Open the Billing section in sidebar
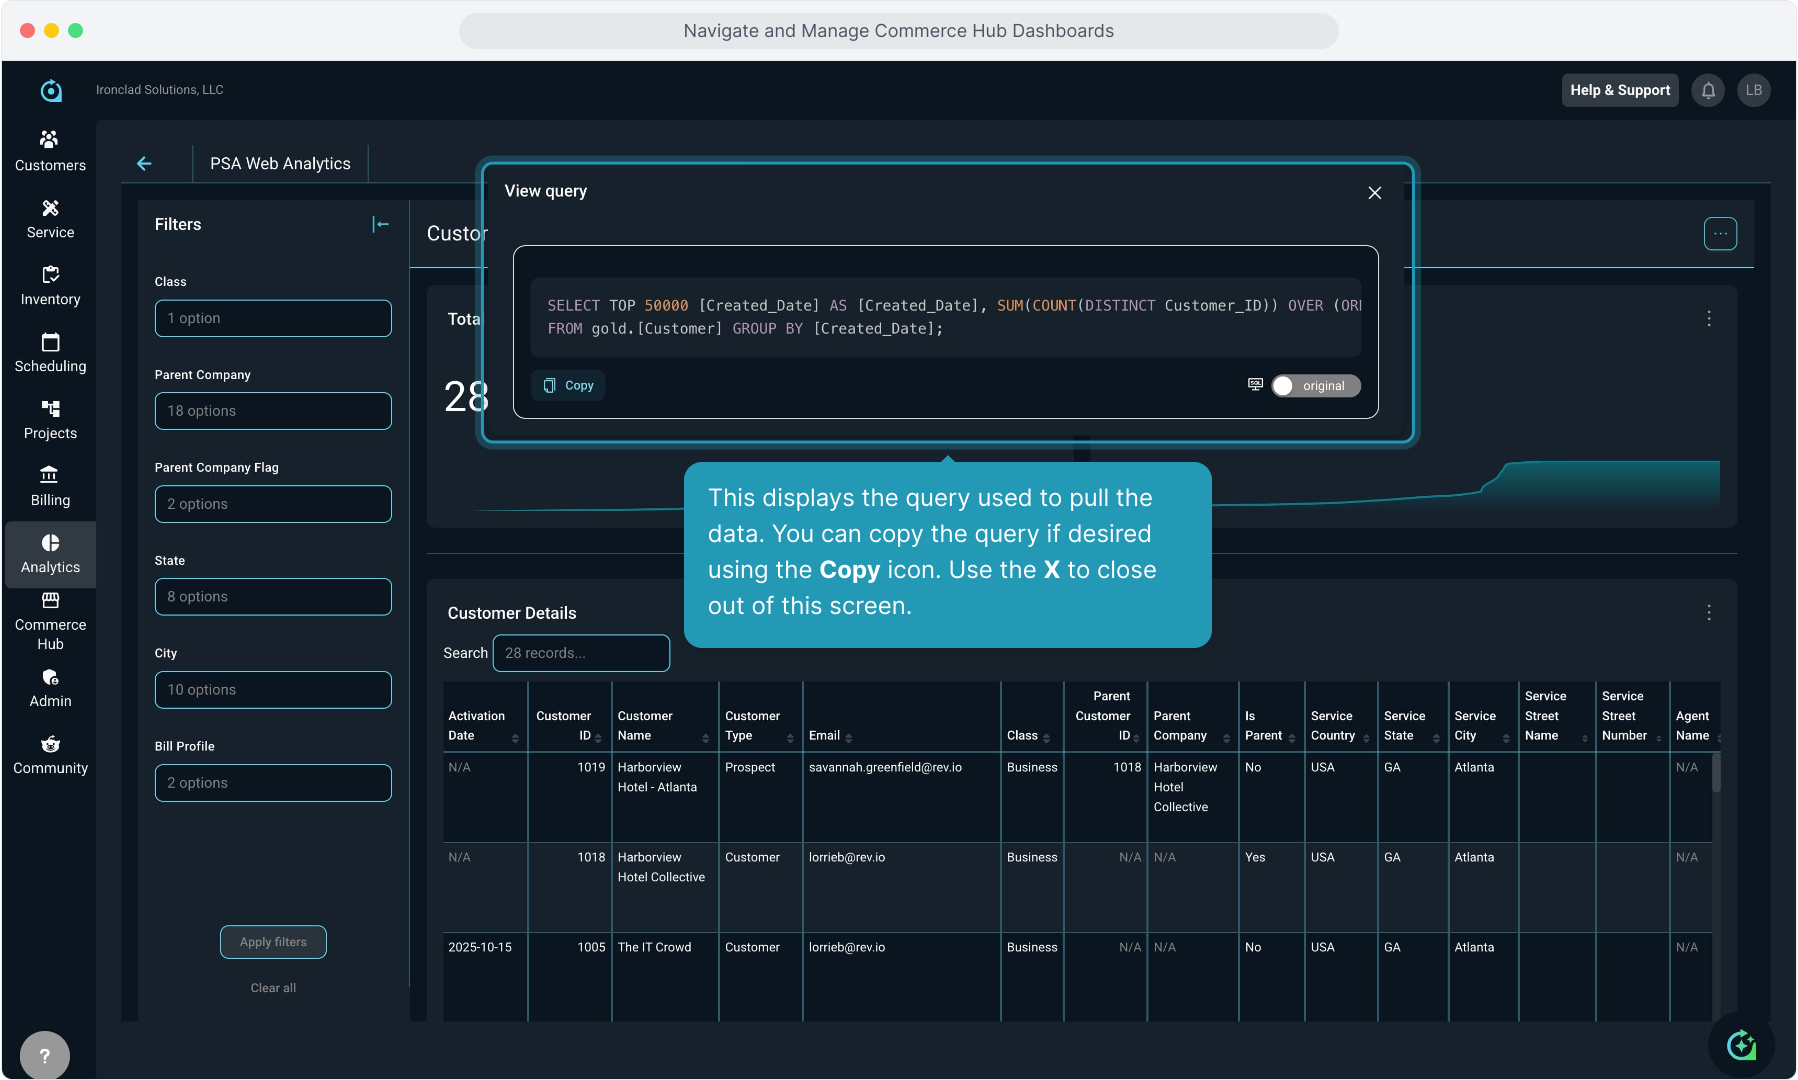1798x1080 pixels. click(x=50, y=486)
